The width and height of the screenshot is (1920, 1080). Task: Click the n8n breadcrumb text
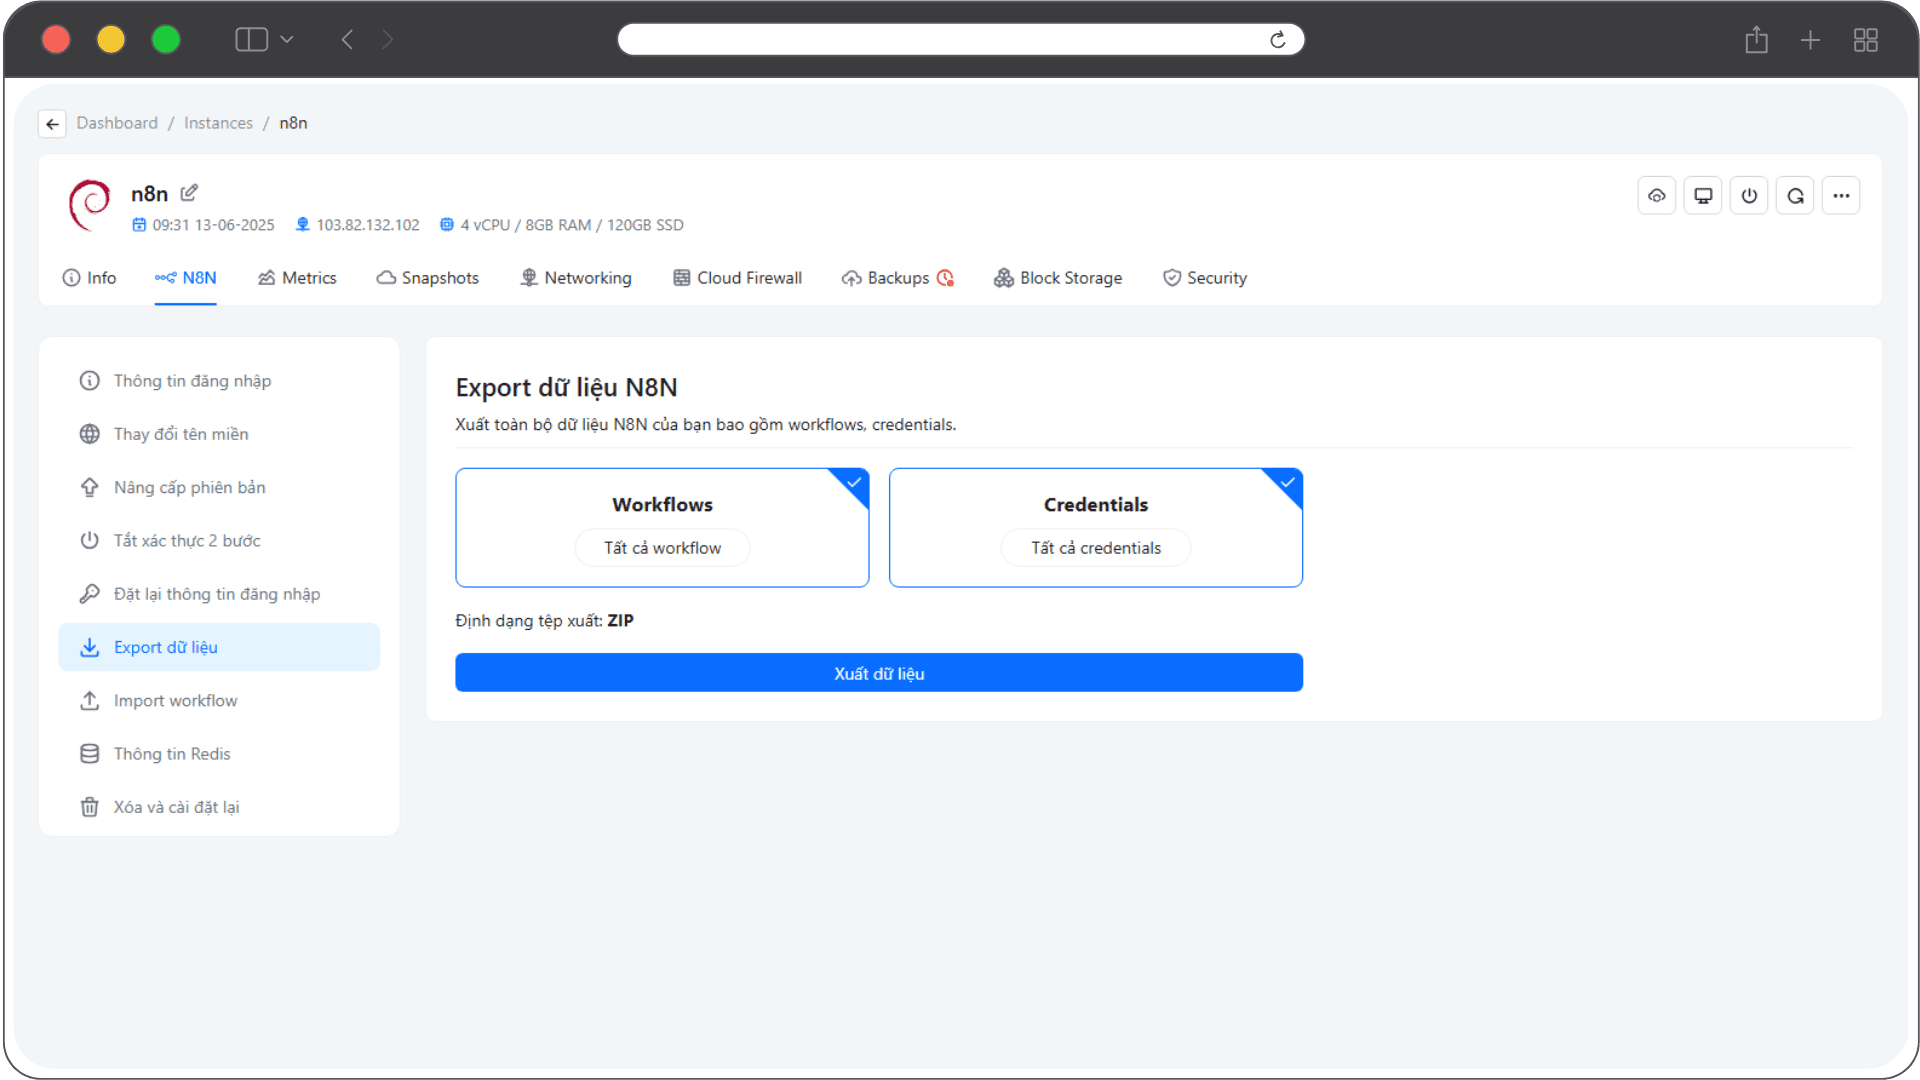tap(293, 123)
